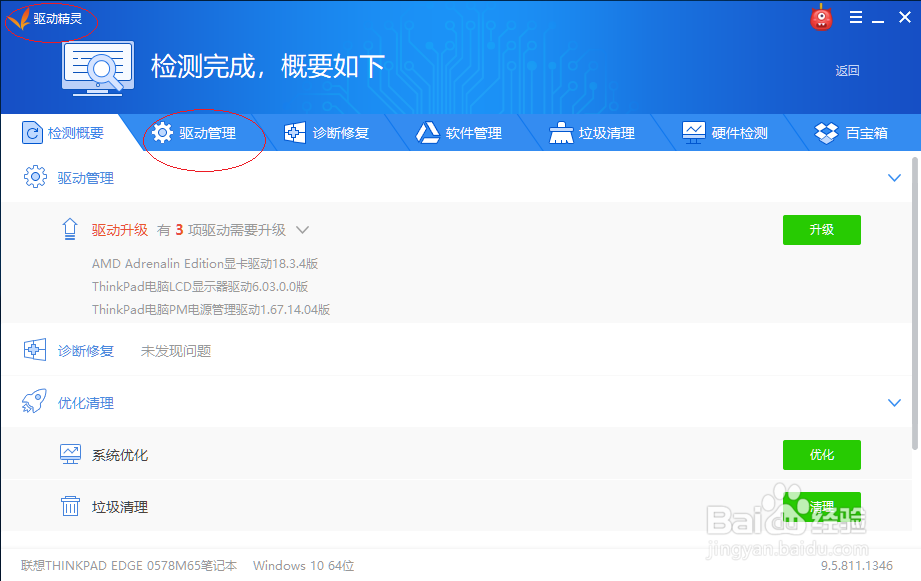Open 诊断修复 from the top navigation

coord(325,132)
